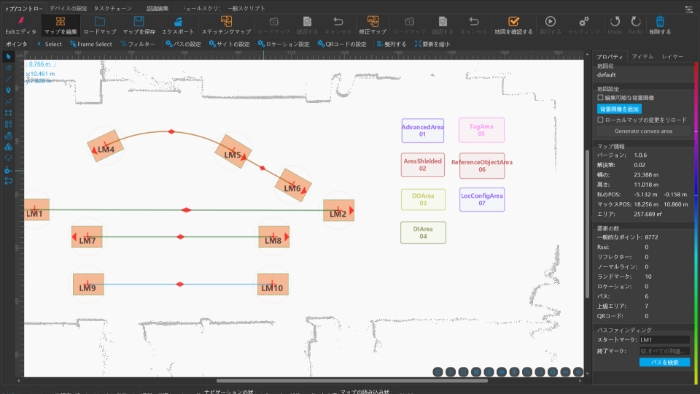Click the 削除する trash can icon
The width and height of the screenshot is (700, 394).
pyautogui.click(x=660, y=21)
